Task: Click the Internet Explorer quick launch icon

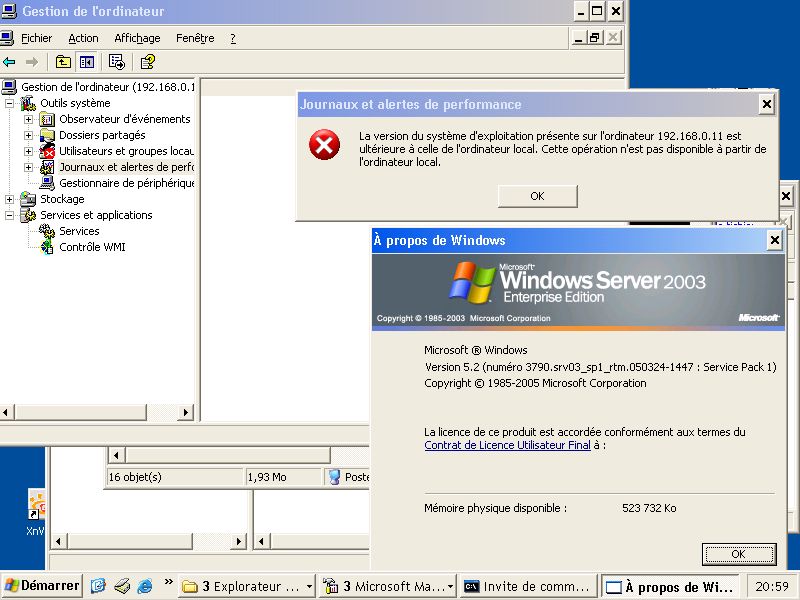Action: point(145,586)
